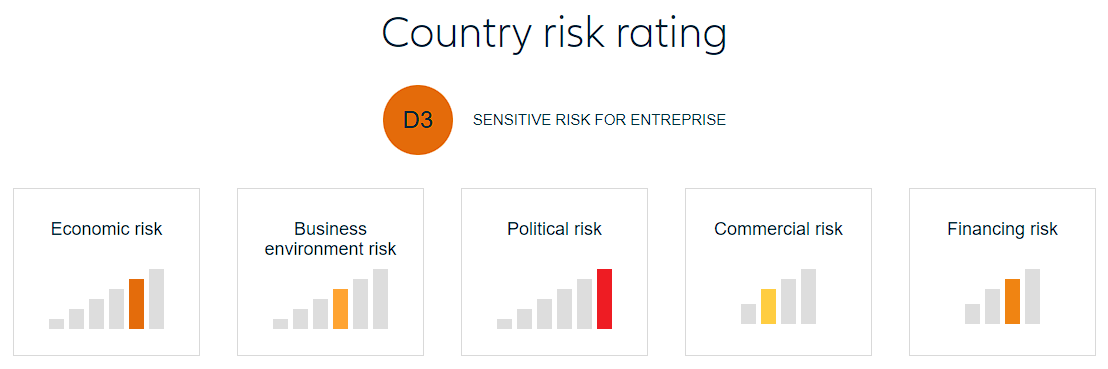Click the Sensitive Risk for Entreprise label
Viewport: 1108px width, 369px height.
pos(599,120)
